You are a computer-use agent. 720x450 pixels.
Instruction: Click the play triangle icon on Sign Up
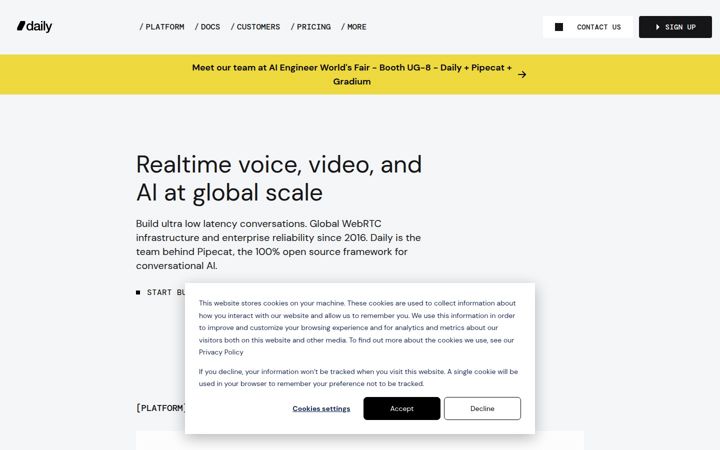point(658,27)
